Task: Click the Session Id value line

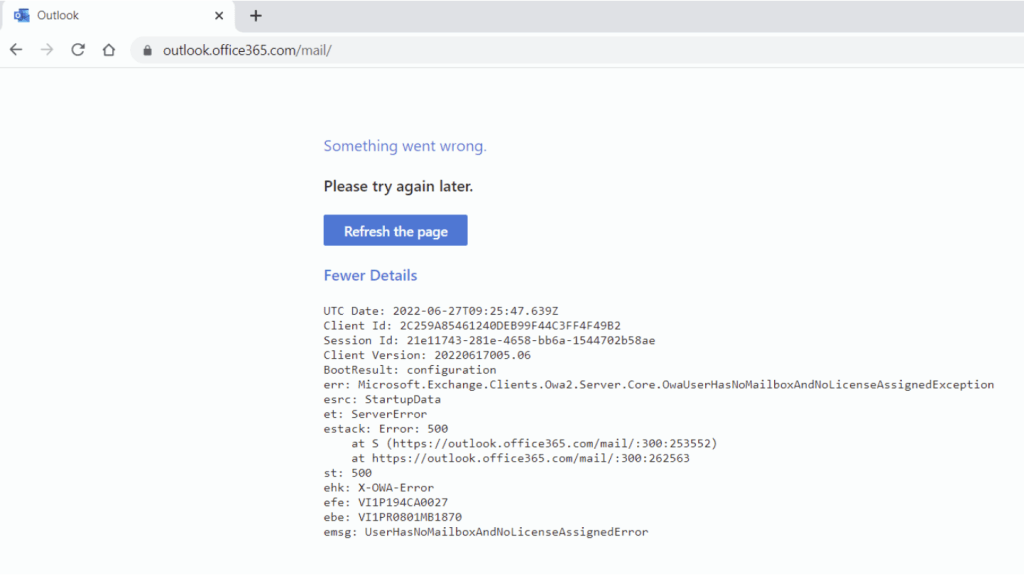Action: 489,340
